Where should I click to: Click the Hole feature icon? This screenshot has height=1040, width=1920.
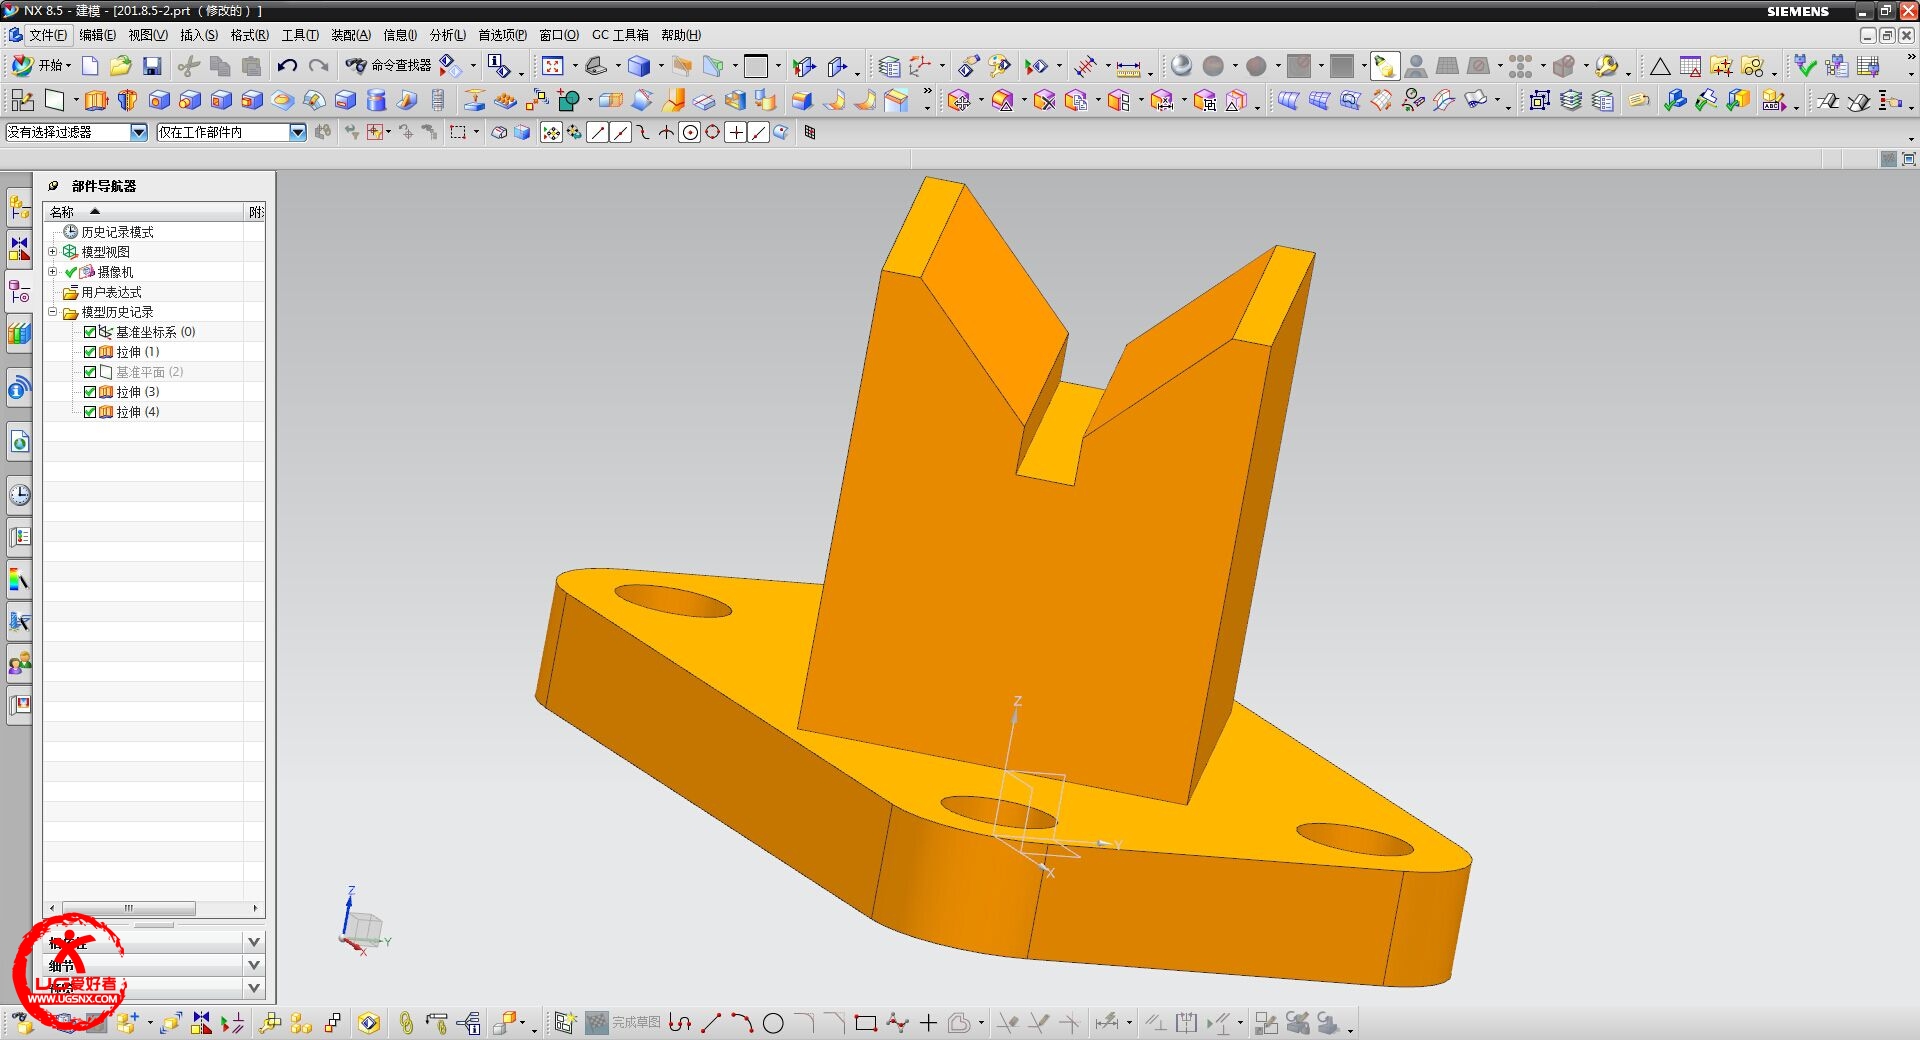(x=159, y=100)
